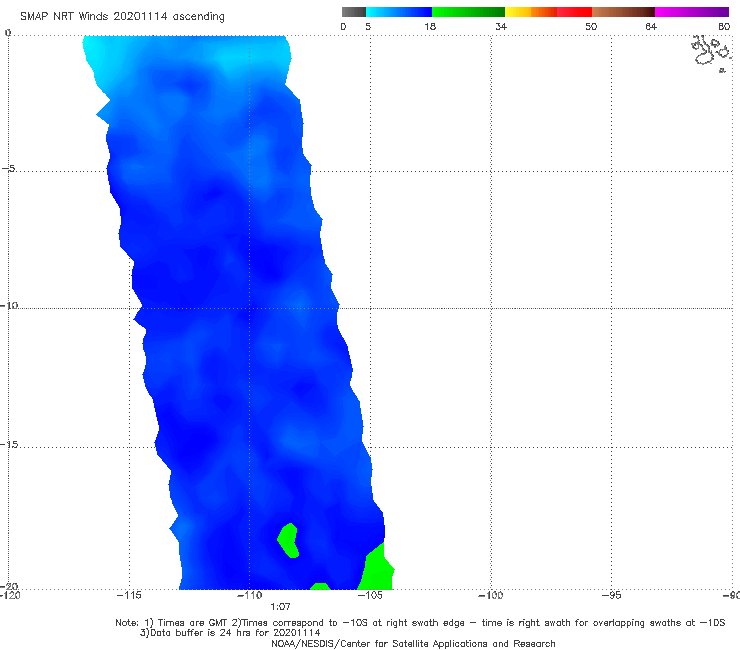The width and height of the screenshot is (740, 650).
Task: Click the brown segment of the color bar
Action: tap(623, 12)
